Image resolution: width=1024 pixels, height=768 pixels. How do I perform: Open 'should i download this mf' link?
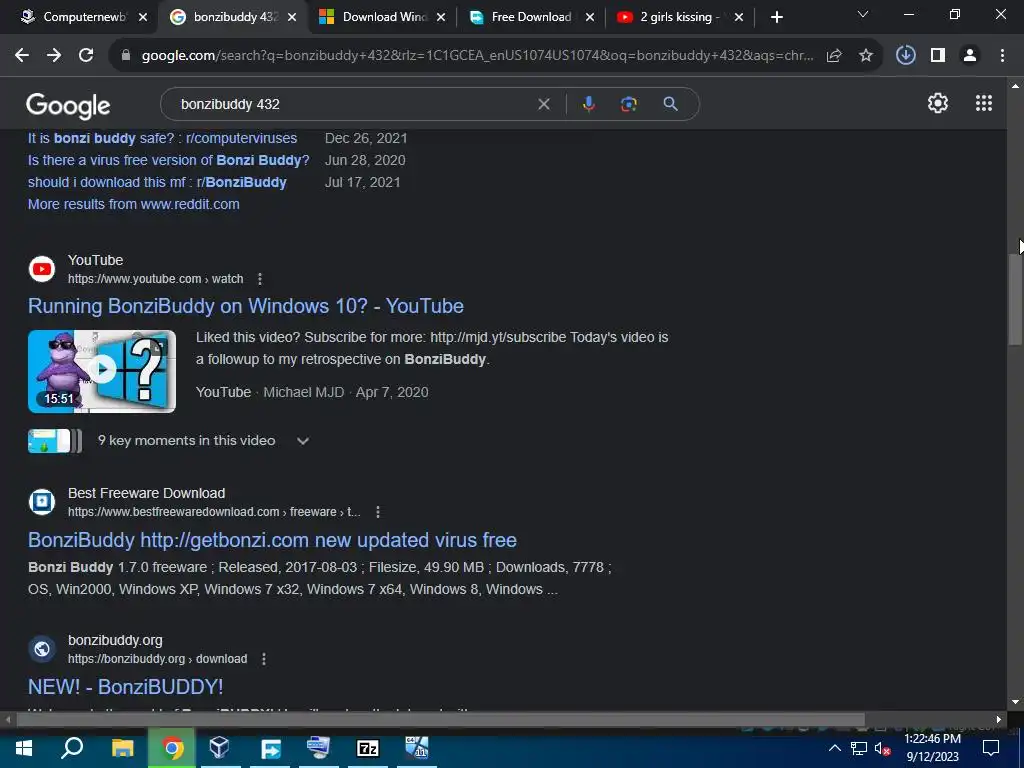(x=157, y=182)
